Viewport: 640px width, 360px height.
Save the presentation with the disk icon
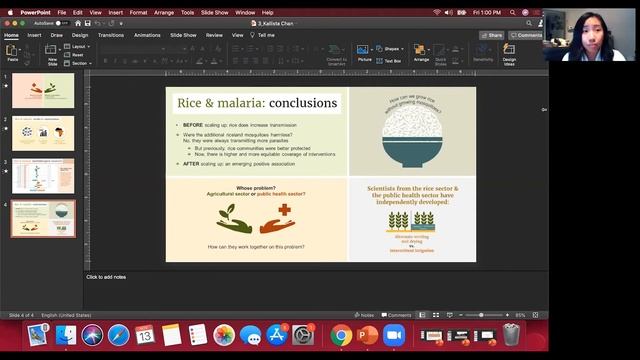(88, 23)
